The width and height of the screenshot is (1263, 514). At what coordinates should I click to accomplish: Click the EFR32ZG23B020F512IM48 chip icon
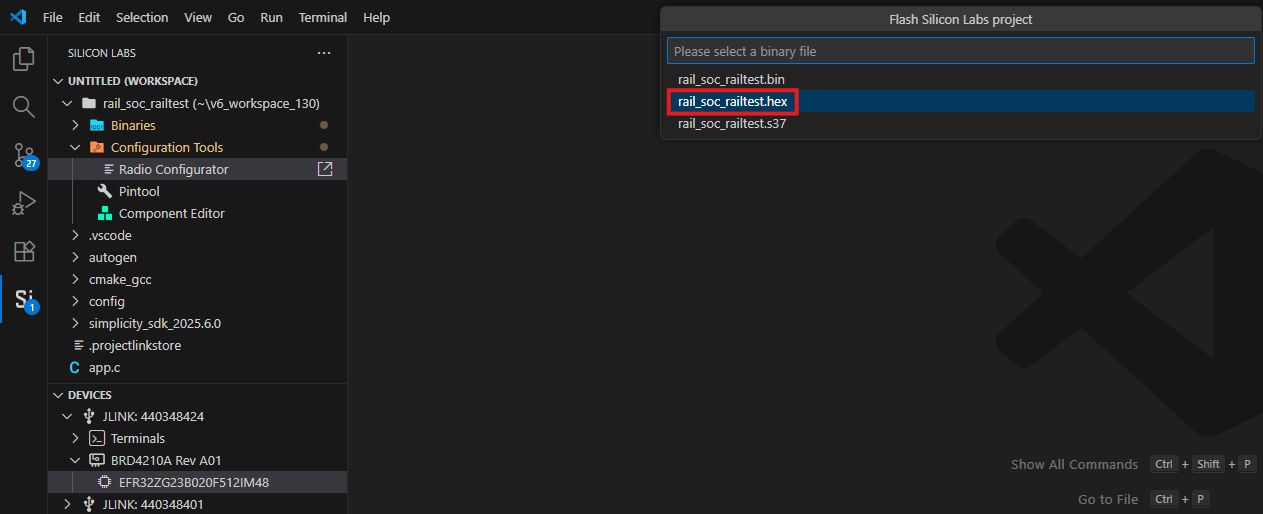coord(104,482)
